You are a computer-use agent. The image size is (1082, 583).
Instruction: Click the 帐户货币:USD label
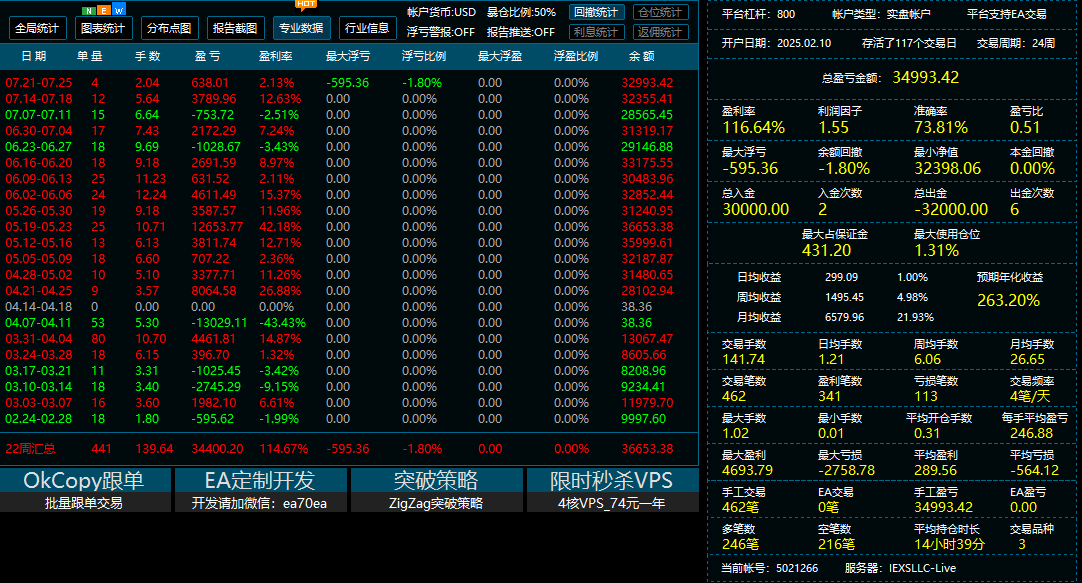point(441,12)
